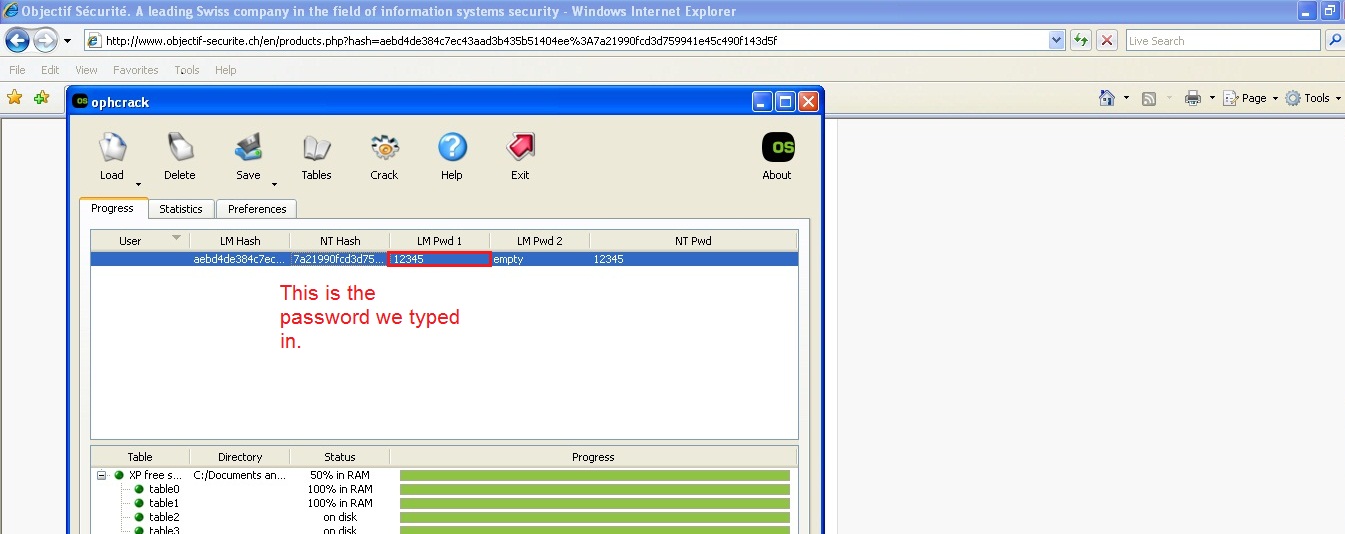This screenshot has height=534, width=1345.
Task: Select the LM hash cell aebd4de384c7ec...
Action: tap(239, 259)
